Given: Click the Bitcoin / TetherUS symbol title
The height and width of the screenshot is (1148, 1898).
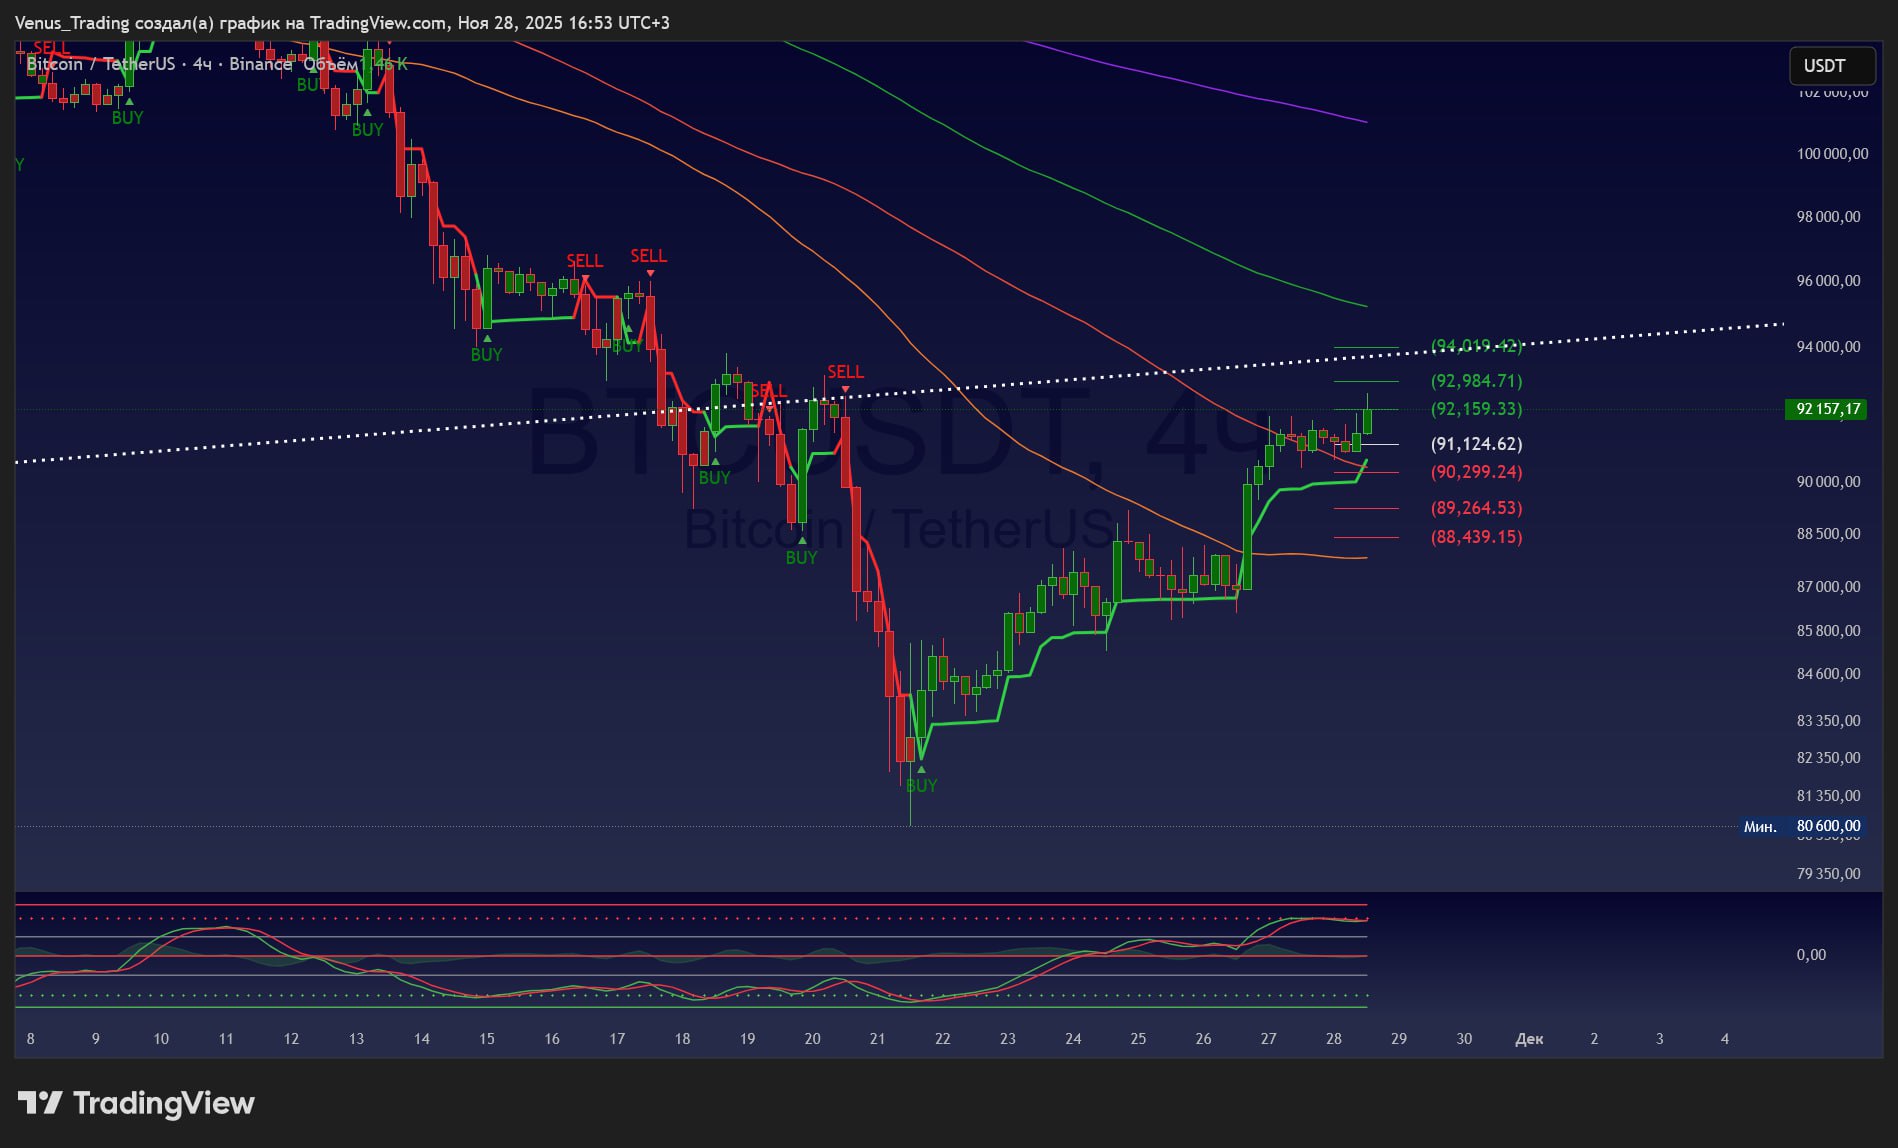Looking at the screenshot, I should click(x=100, y=64).
